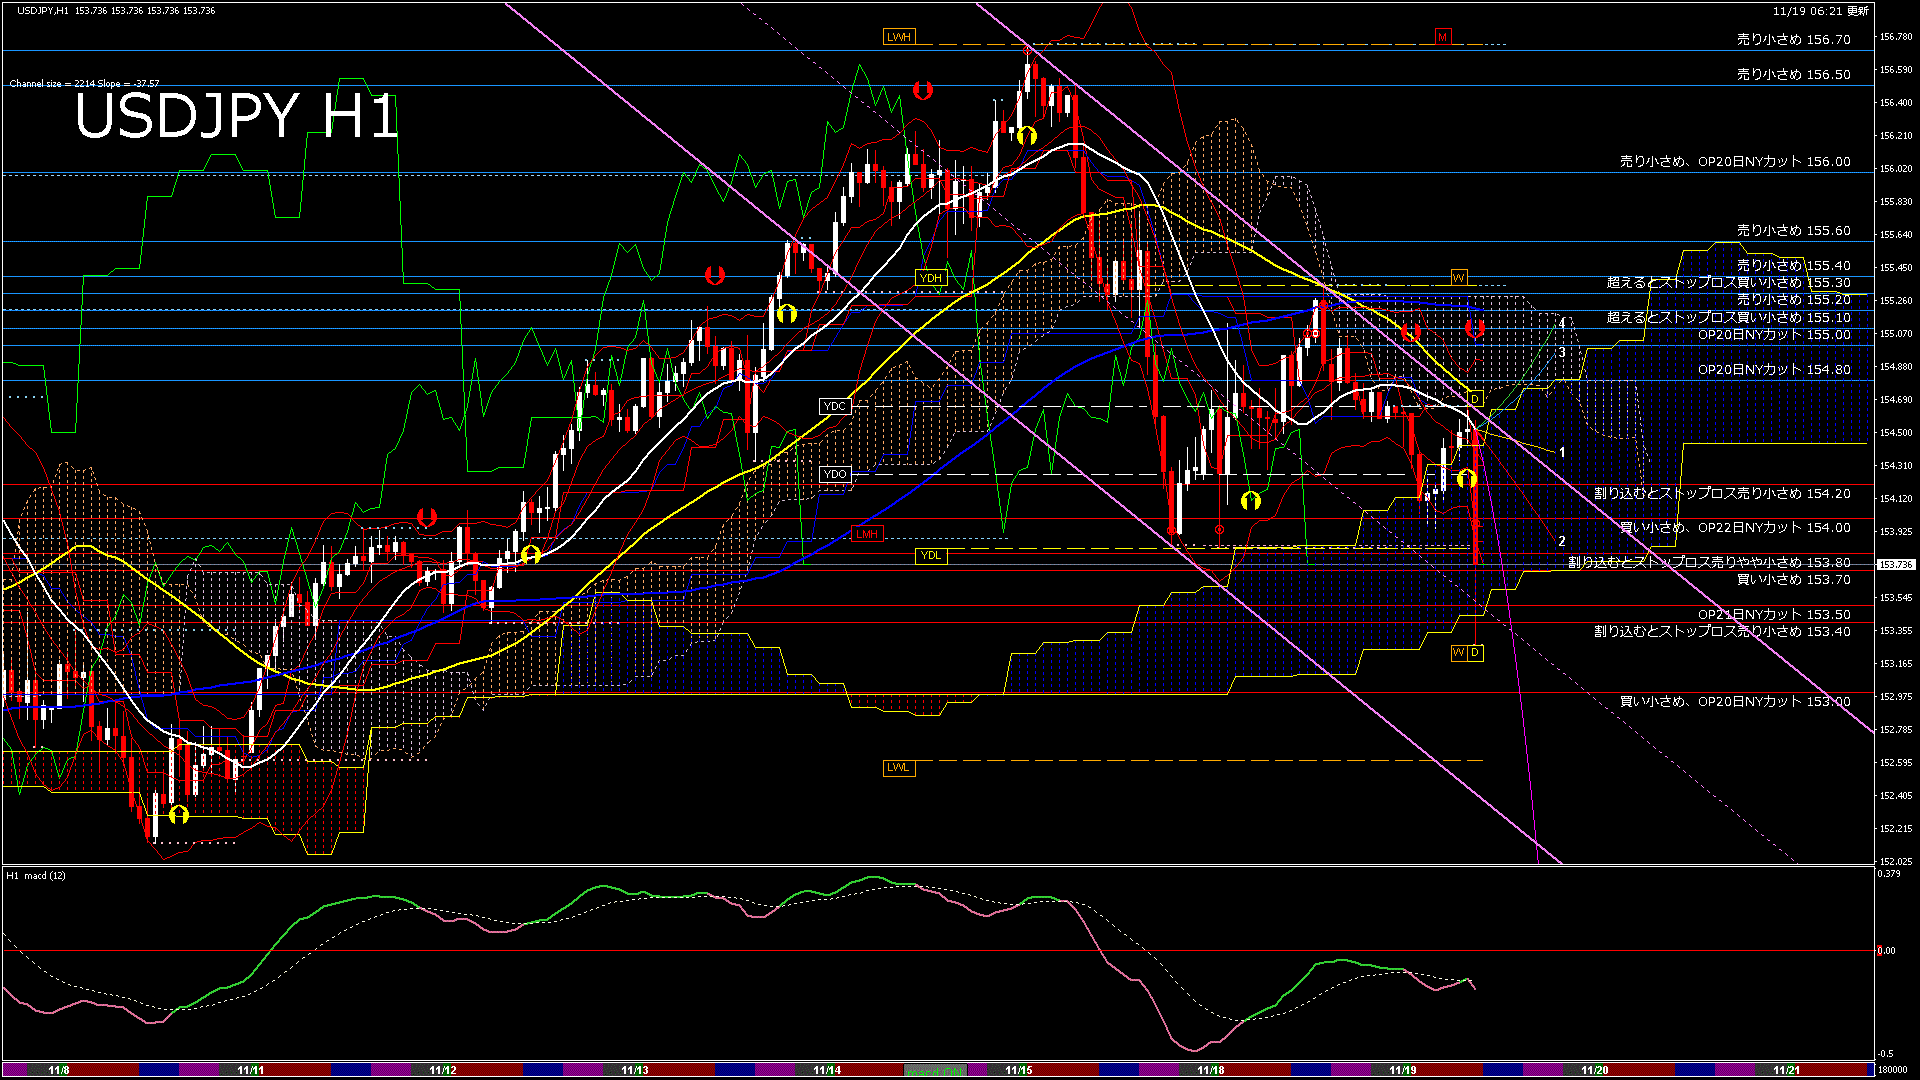Select the 11/12 date on the timeline
The height and width of the screenshot is (1080, 1920).
(x=443, y=1070)
